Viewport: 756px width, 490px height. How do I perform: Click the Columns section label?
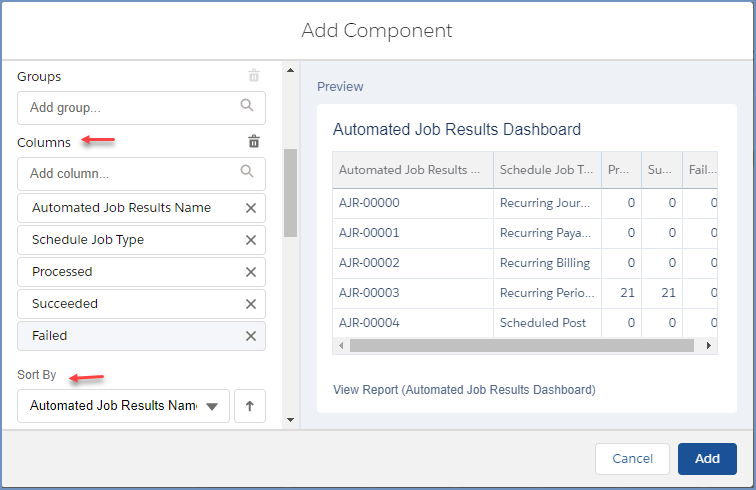[44, 143]
